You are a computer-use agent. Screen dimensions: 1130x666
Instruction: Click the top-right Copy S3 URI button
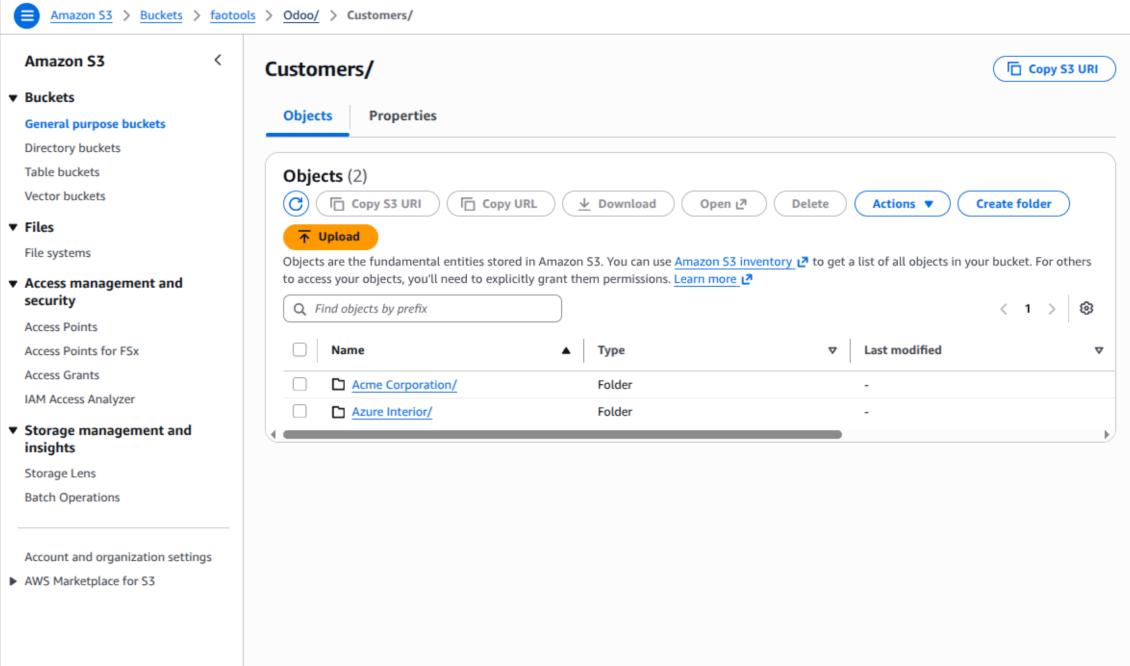tap(1054, 69)
